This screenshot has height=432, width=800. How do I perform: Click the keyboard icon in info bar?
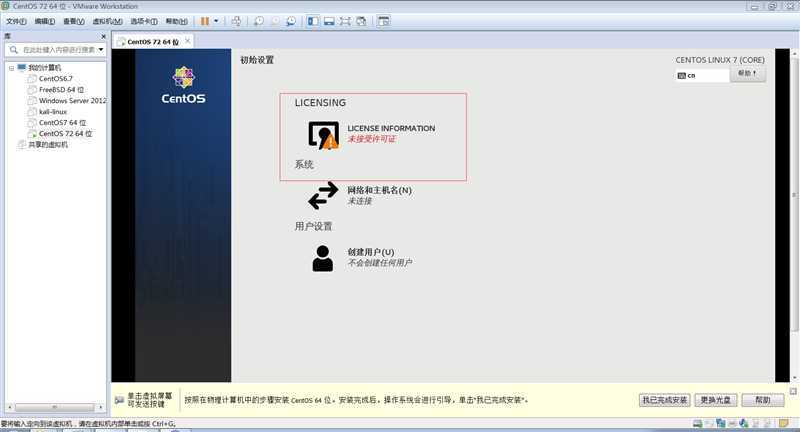pos(119,400)
